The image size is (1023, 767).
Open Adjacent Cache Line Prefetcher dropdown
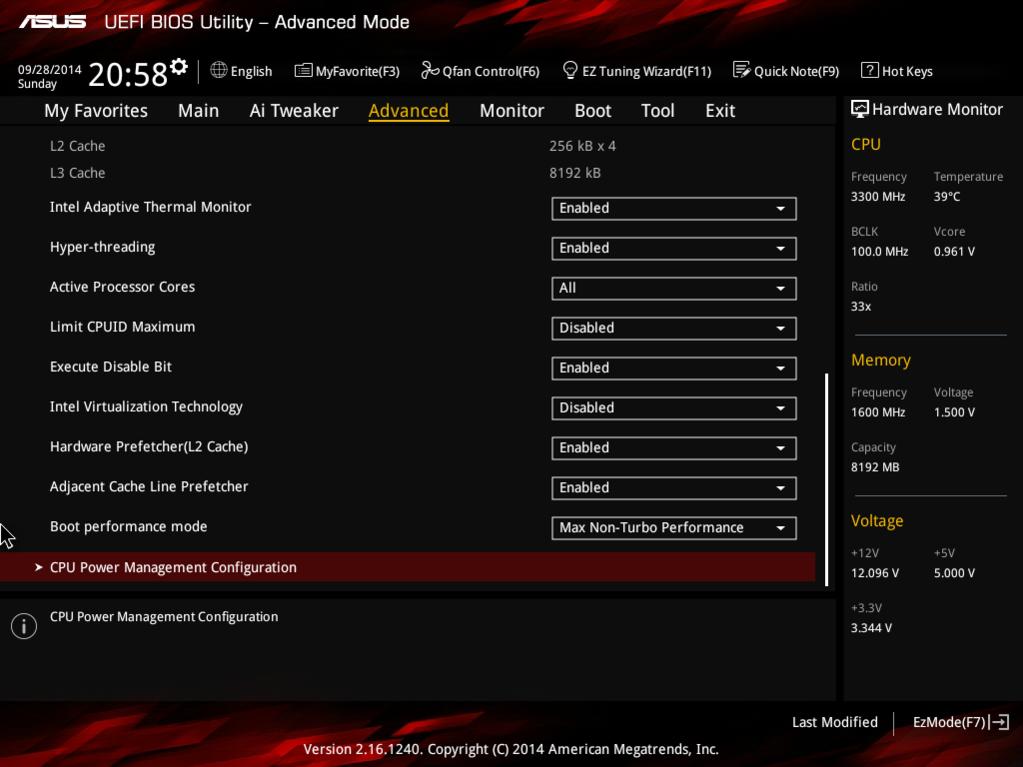(674, 488)
